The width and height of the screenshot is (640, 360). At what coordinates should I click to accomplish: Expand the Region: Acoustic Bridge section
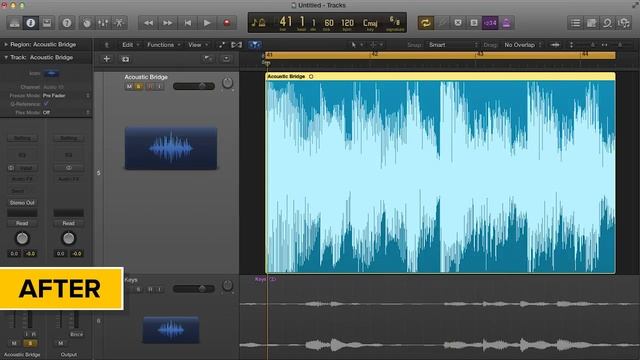[6, 44]
